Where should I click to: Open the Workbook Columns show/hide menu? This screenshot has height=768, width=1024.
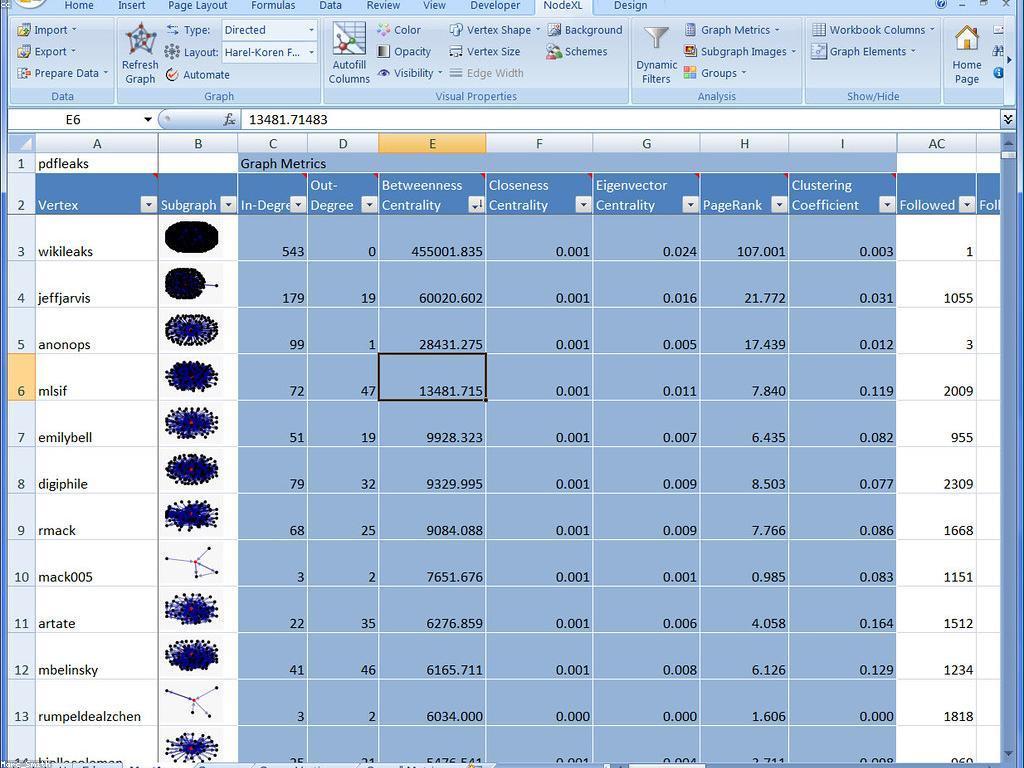[x=873, y=30]
